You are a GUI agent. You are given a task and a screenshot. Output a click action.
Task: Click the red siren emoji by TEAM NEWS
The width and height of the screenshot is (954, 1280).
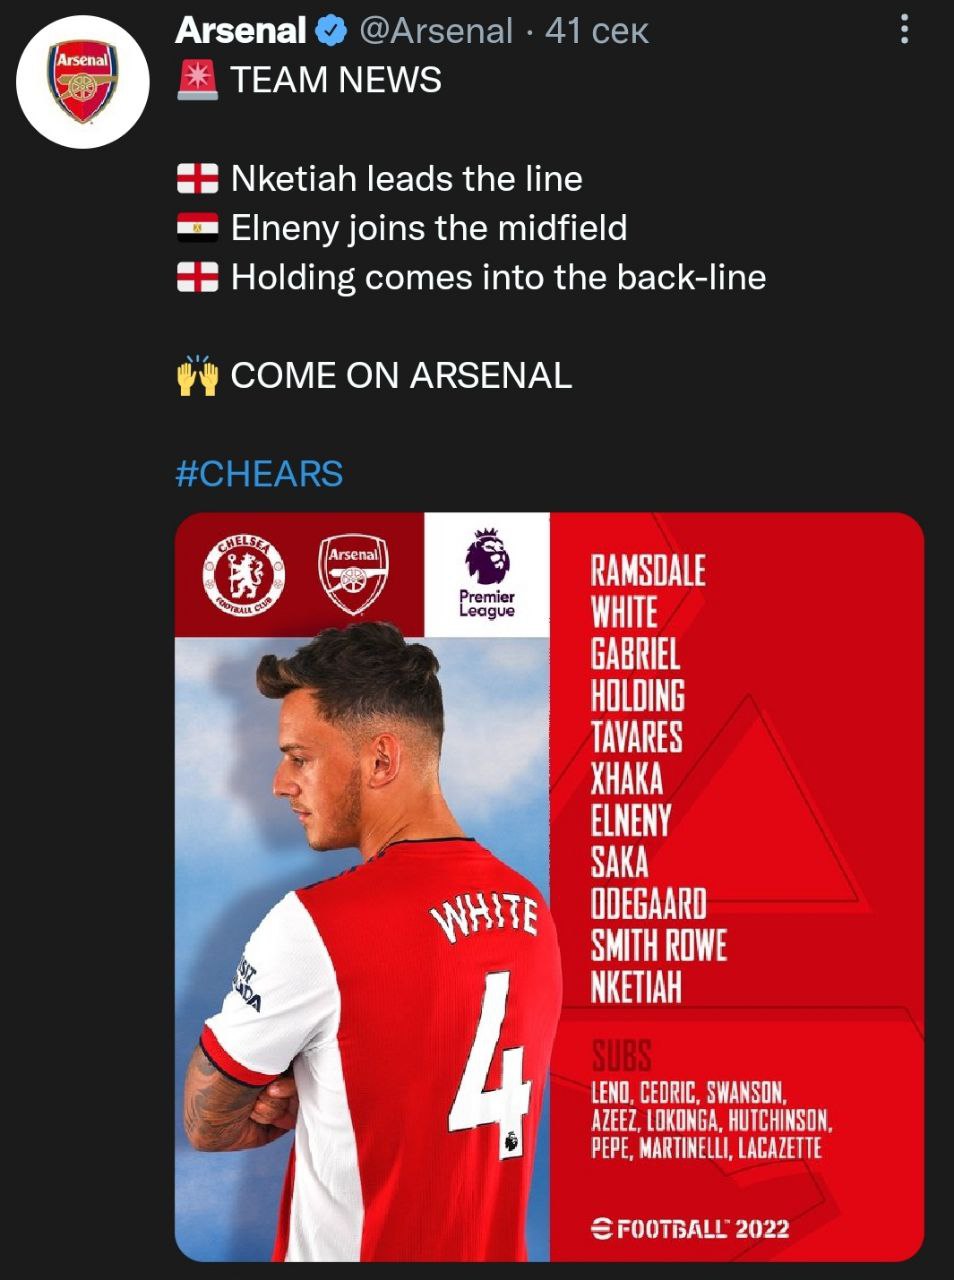[197, 80]
